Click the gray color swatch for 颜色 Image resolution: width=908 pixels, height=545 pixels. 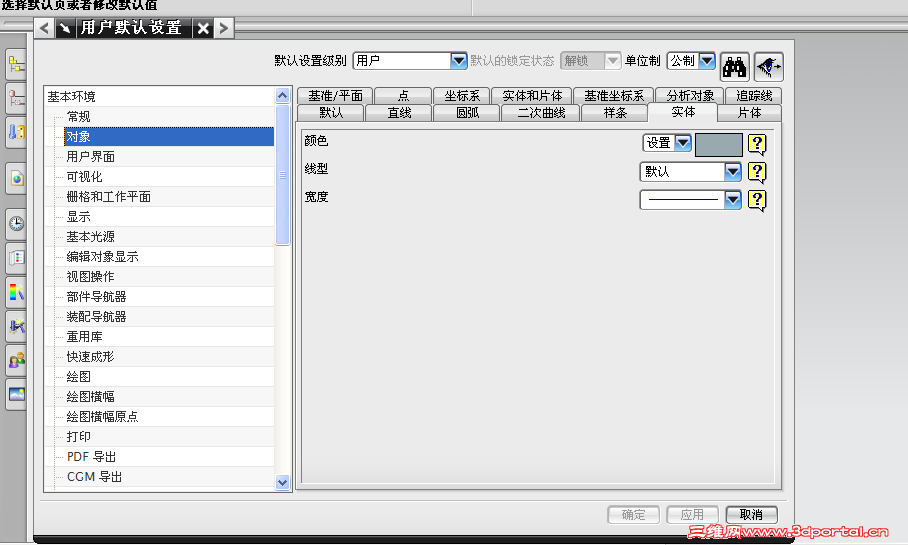(x=719, y=145)
